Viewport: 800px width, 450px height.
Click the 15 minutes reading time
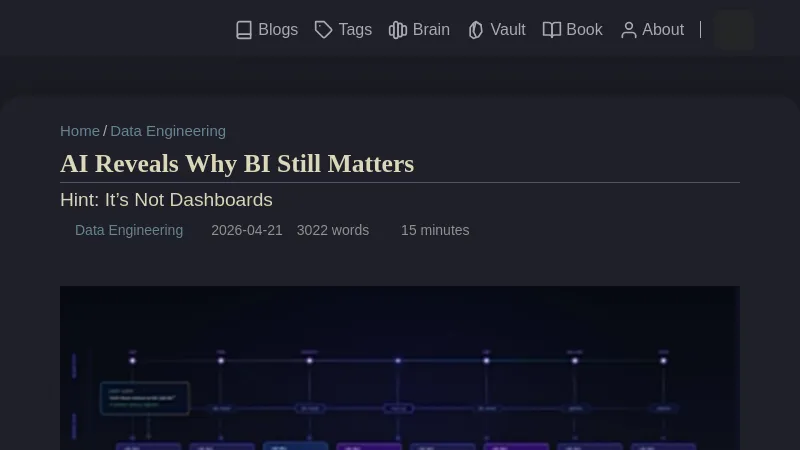435,230
